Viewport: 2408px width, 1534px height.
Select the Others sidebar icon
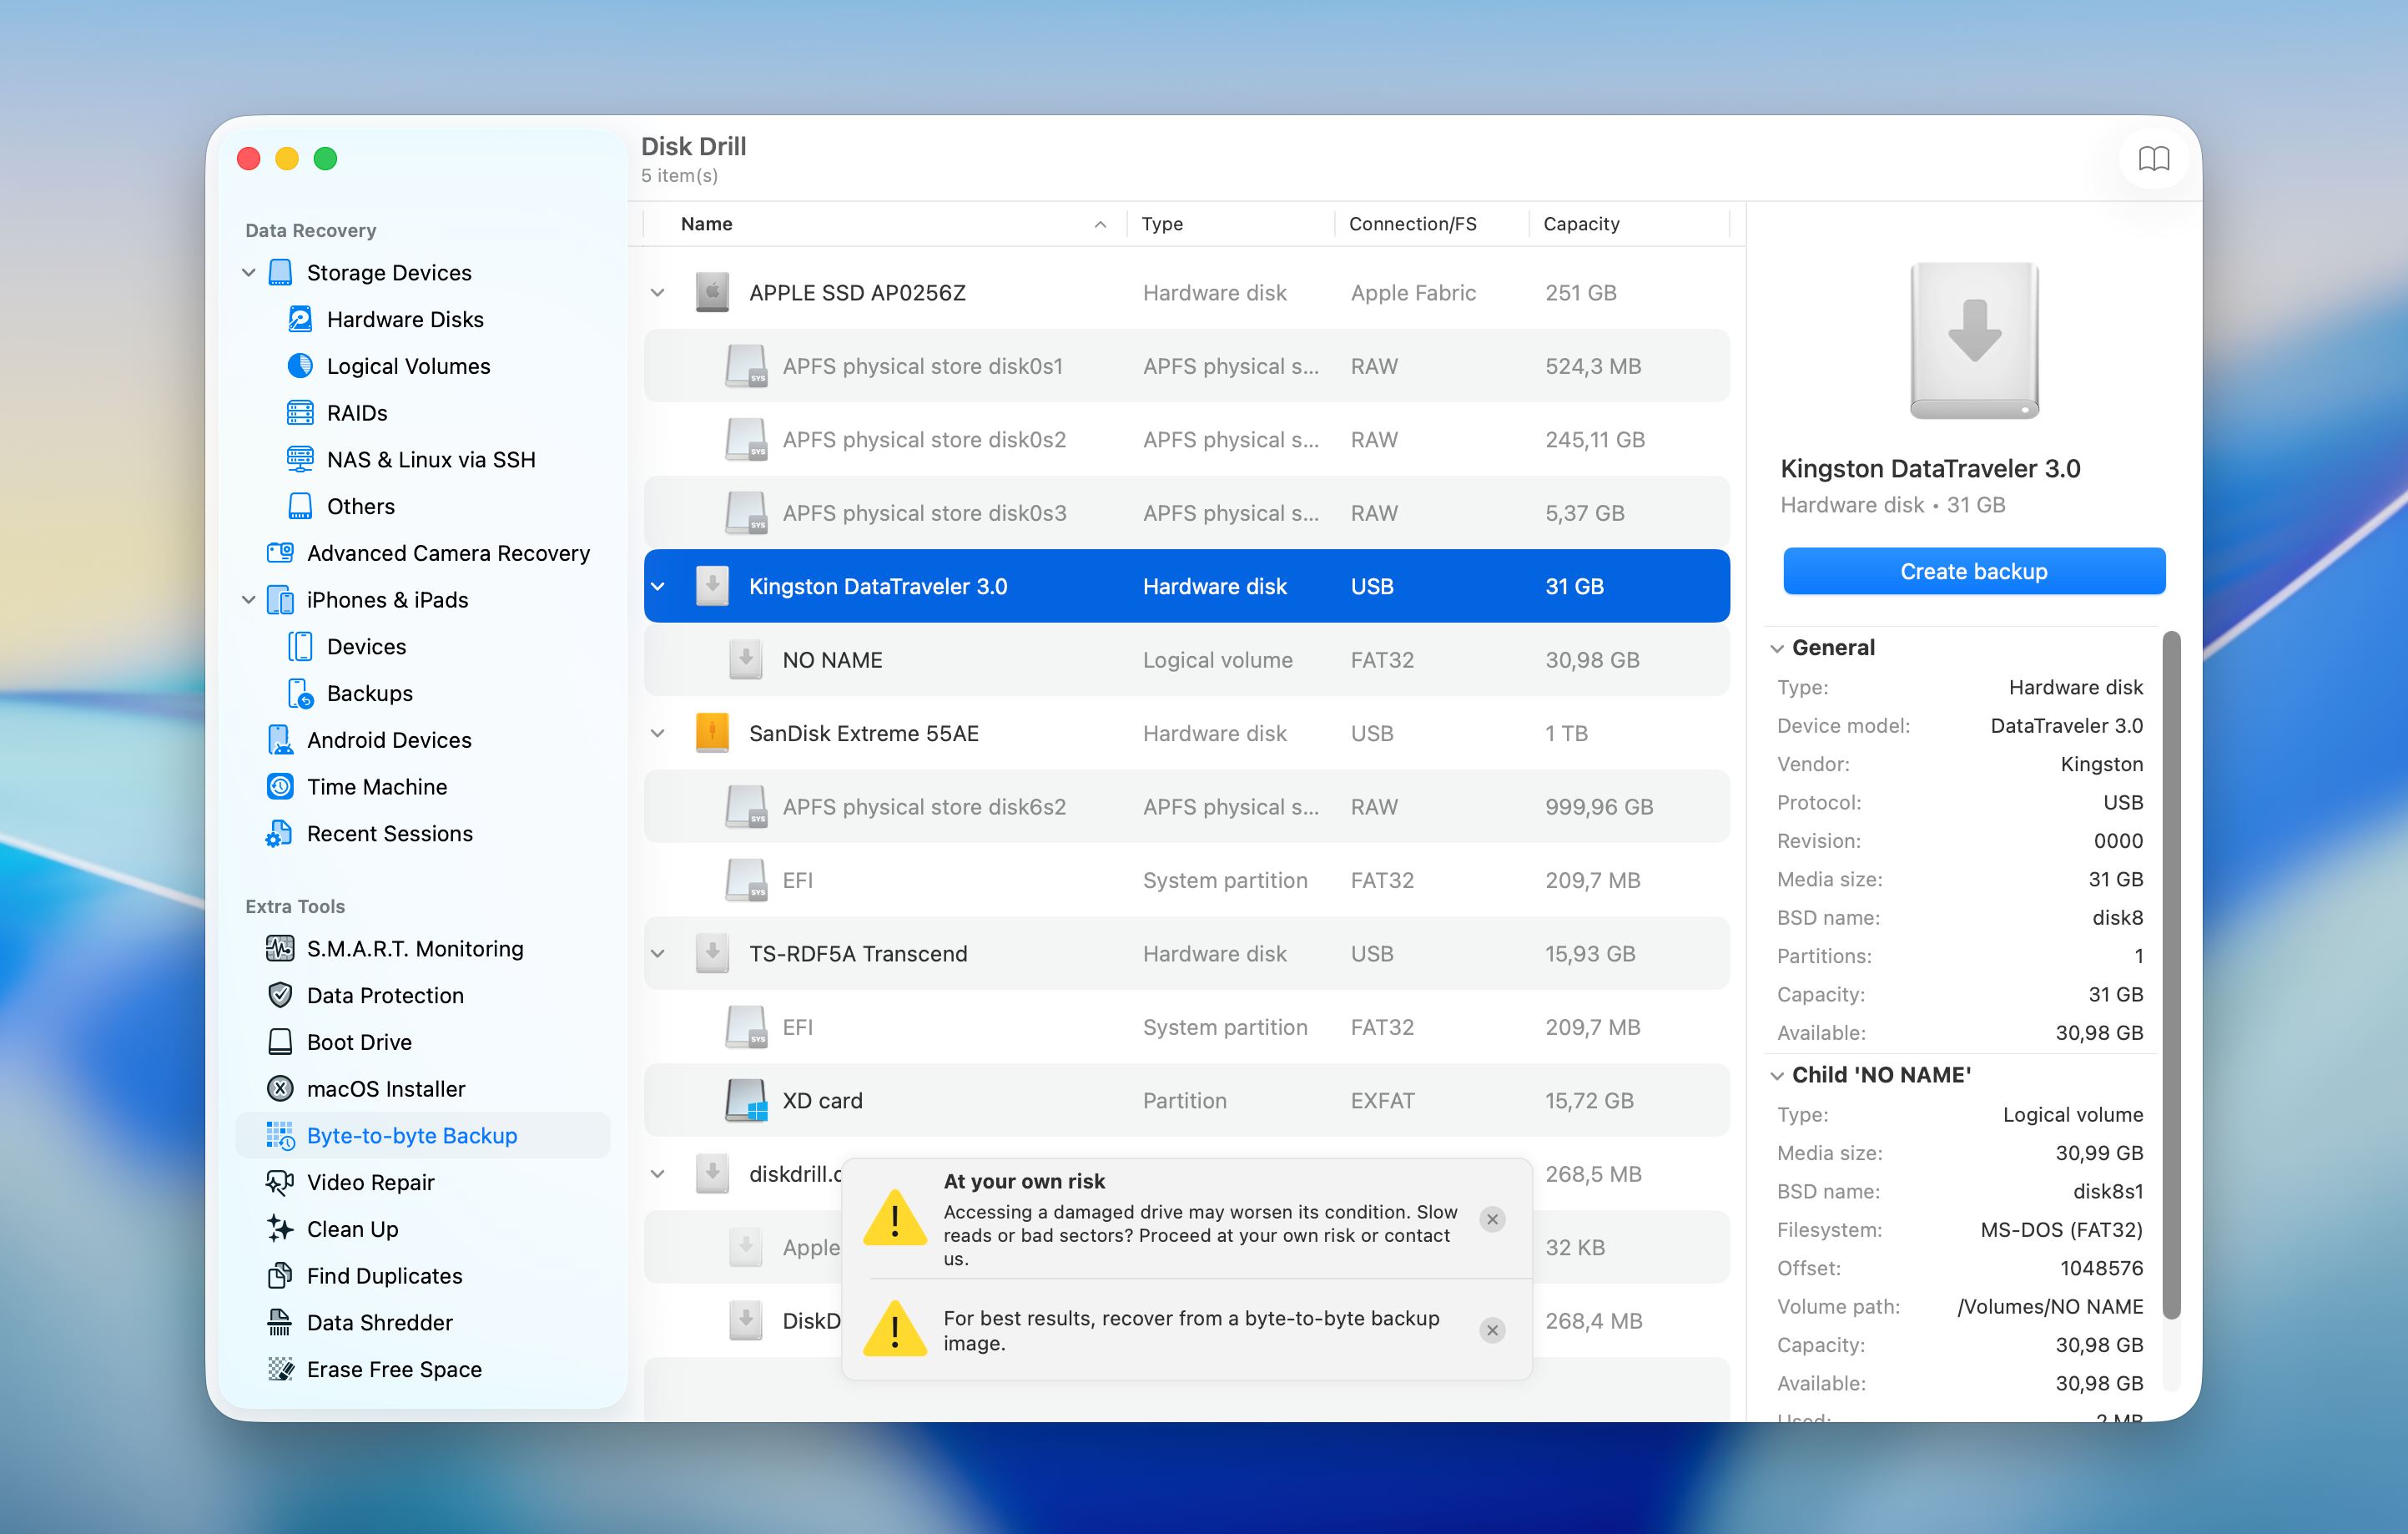[300, 506]
